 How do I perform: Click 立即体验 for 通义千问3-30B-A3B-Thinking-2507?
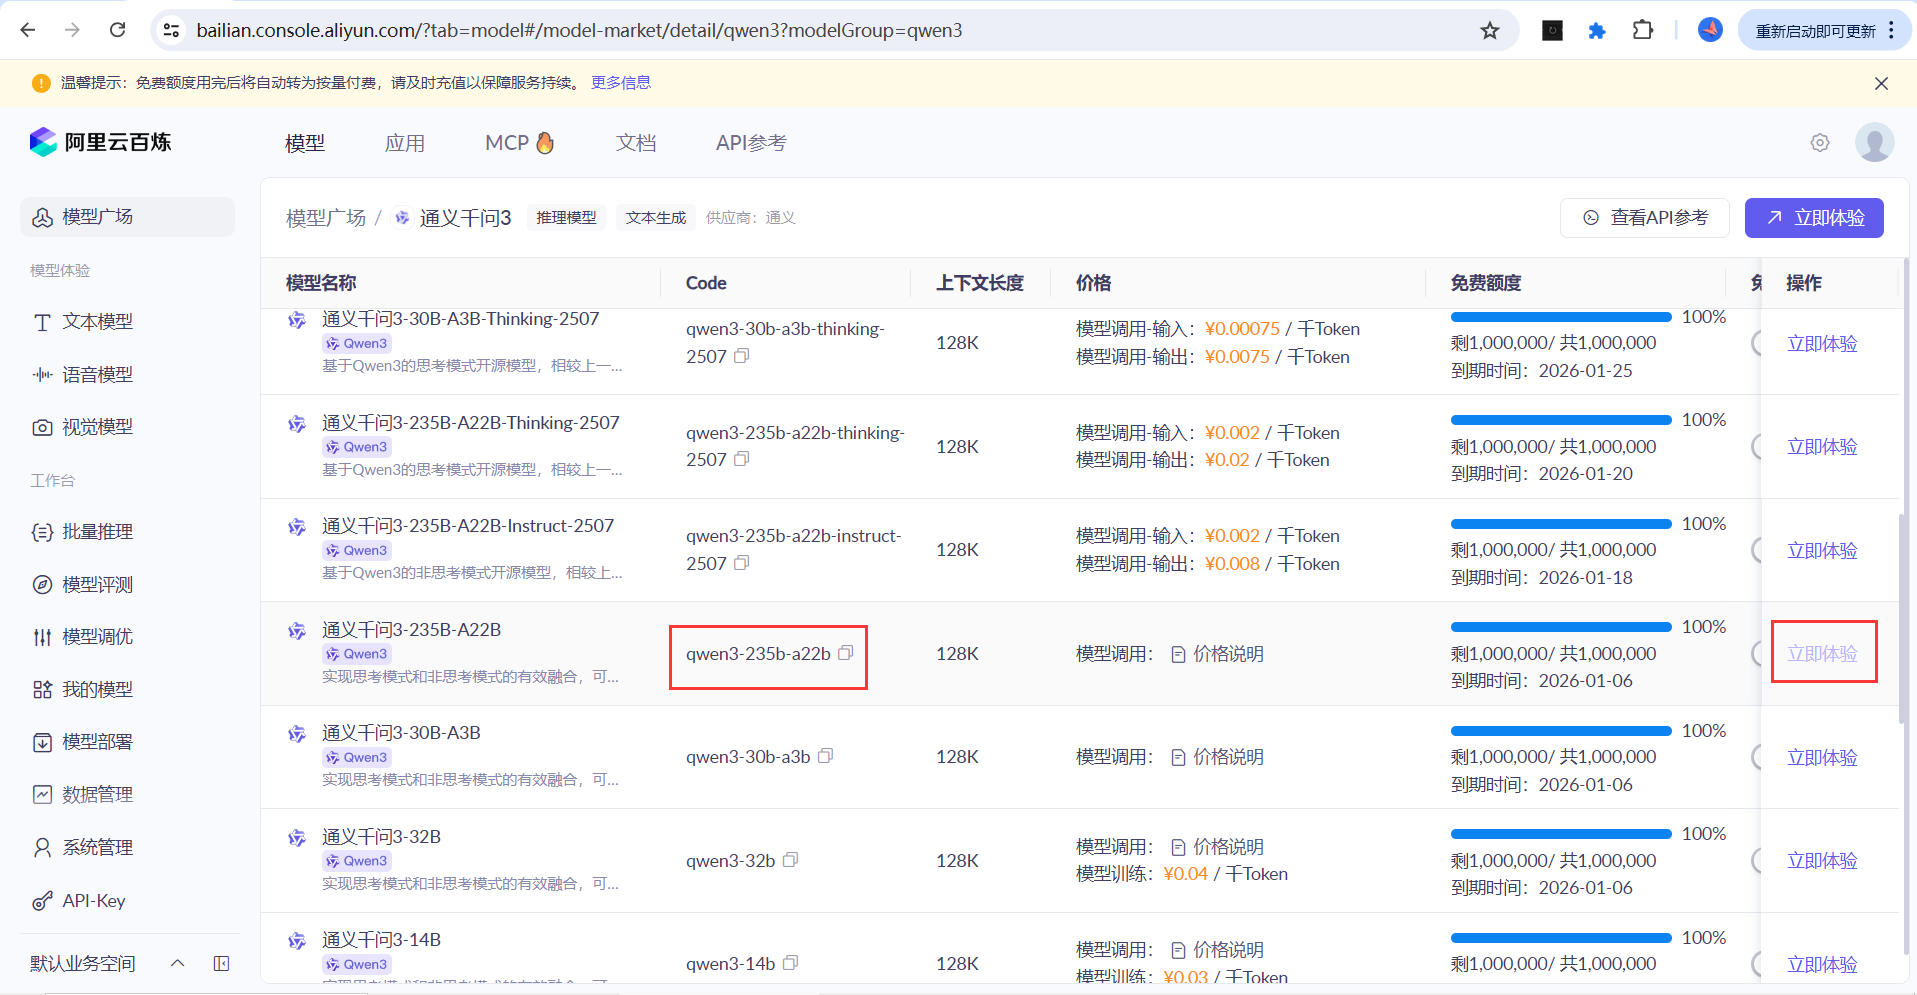(x=1822, y=344)
